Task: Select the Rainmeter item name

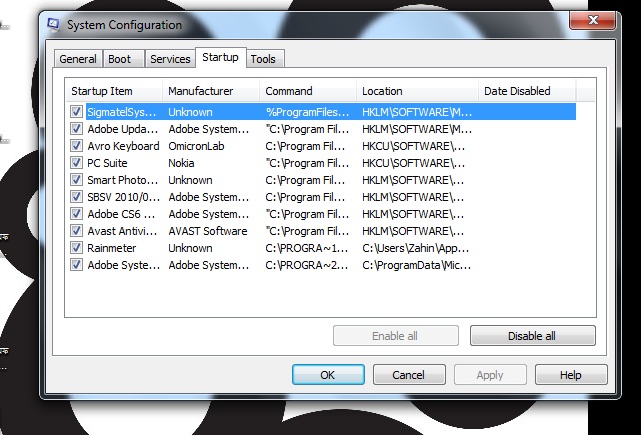Action: coord(112,248)
